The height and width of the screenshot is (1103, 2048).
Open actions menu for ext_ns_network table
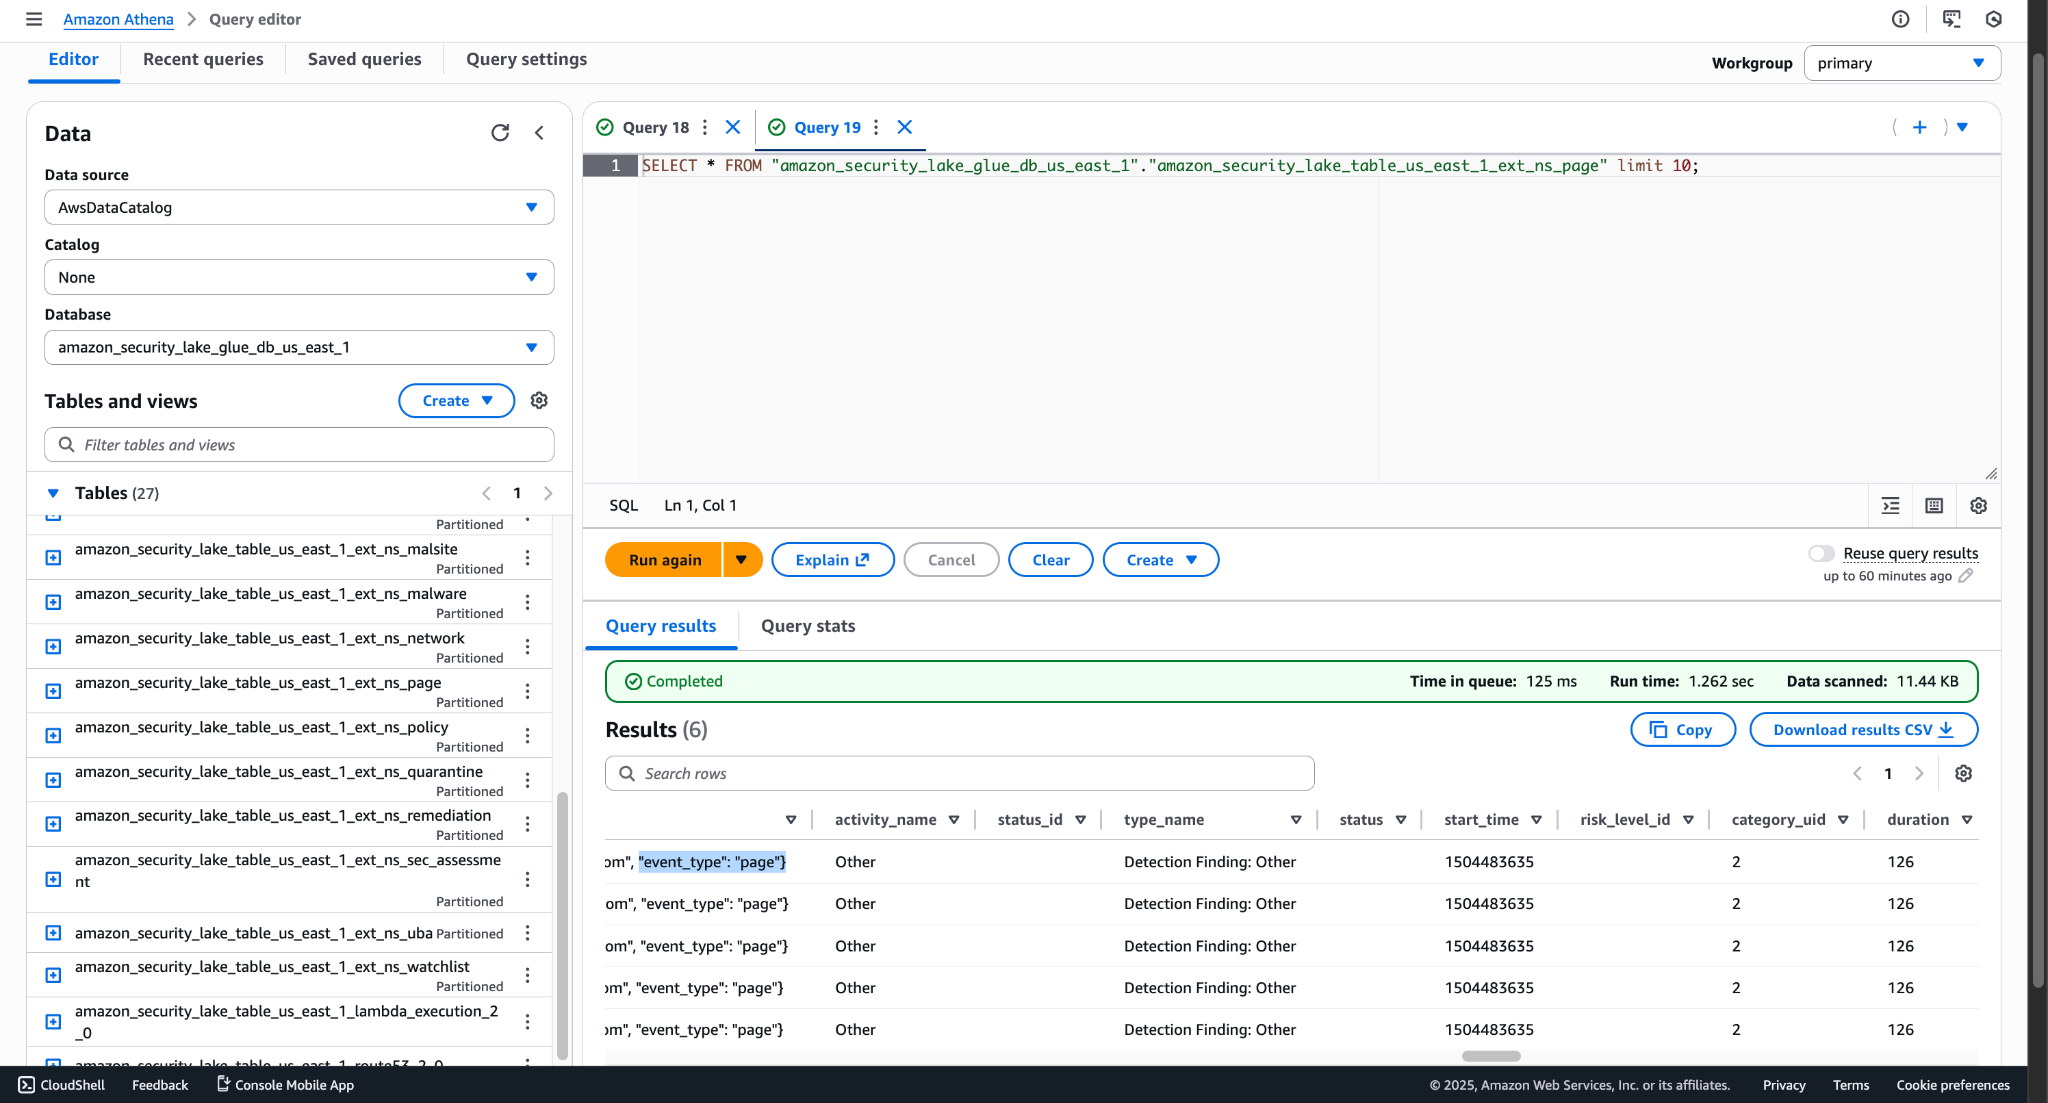pyautogui.click(x=527, y=647)
